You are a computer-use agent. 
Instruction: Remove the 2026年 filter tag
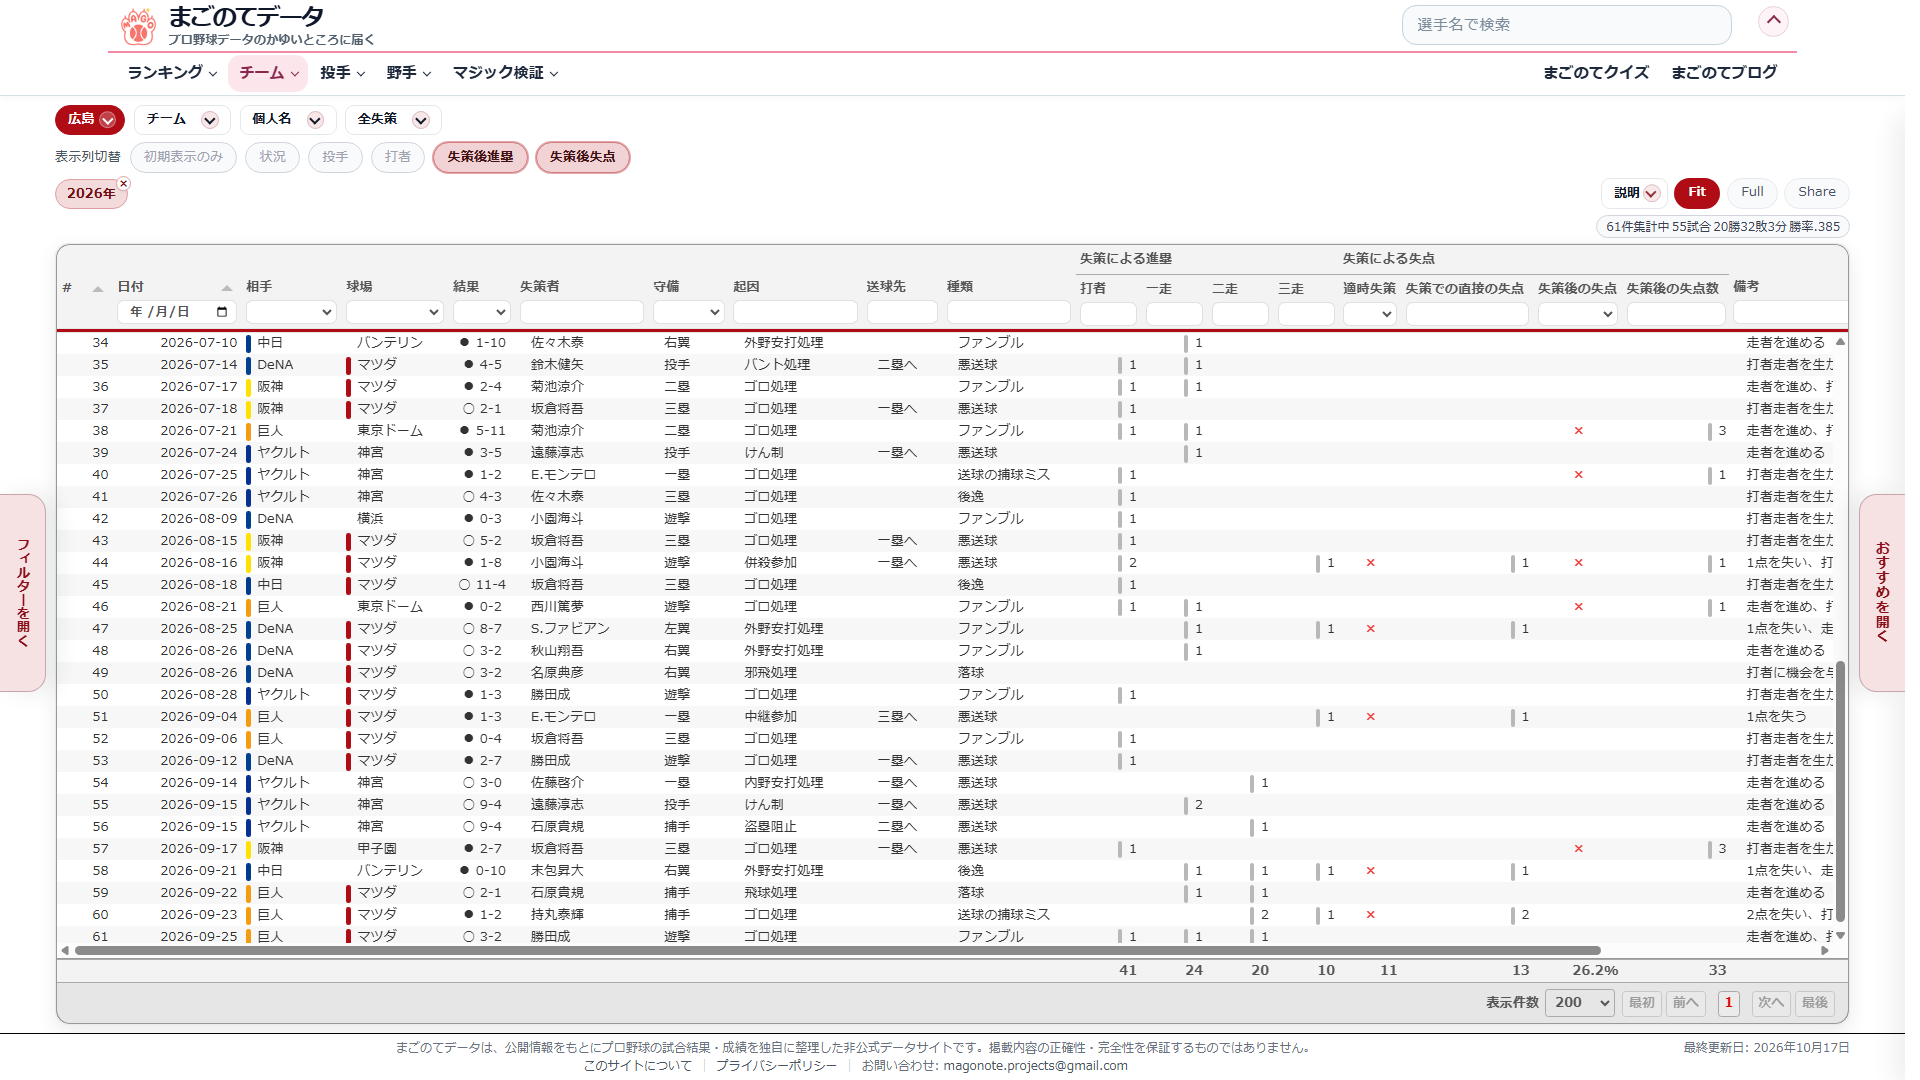click(x=124, y=183)
